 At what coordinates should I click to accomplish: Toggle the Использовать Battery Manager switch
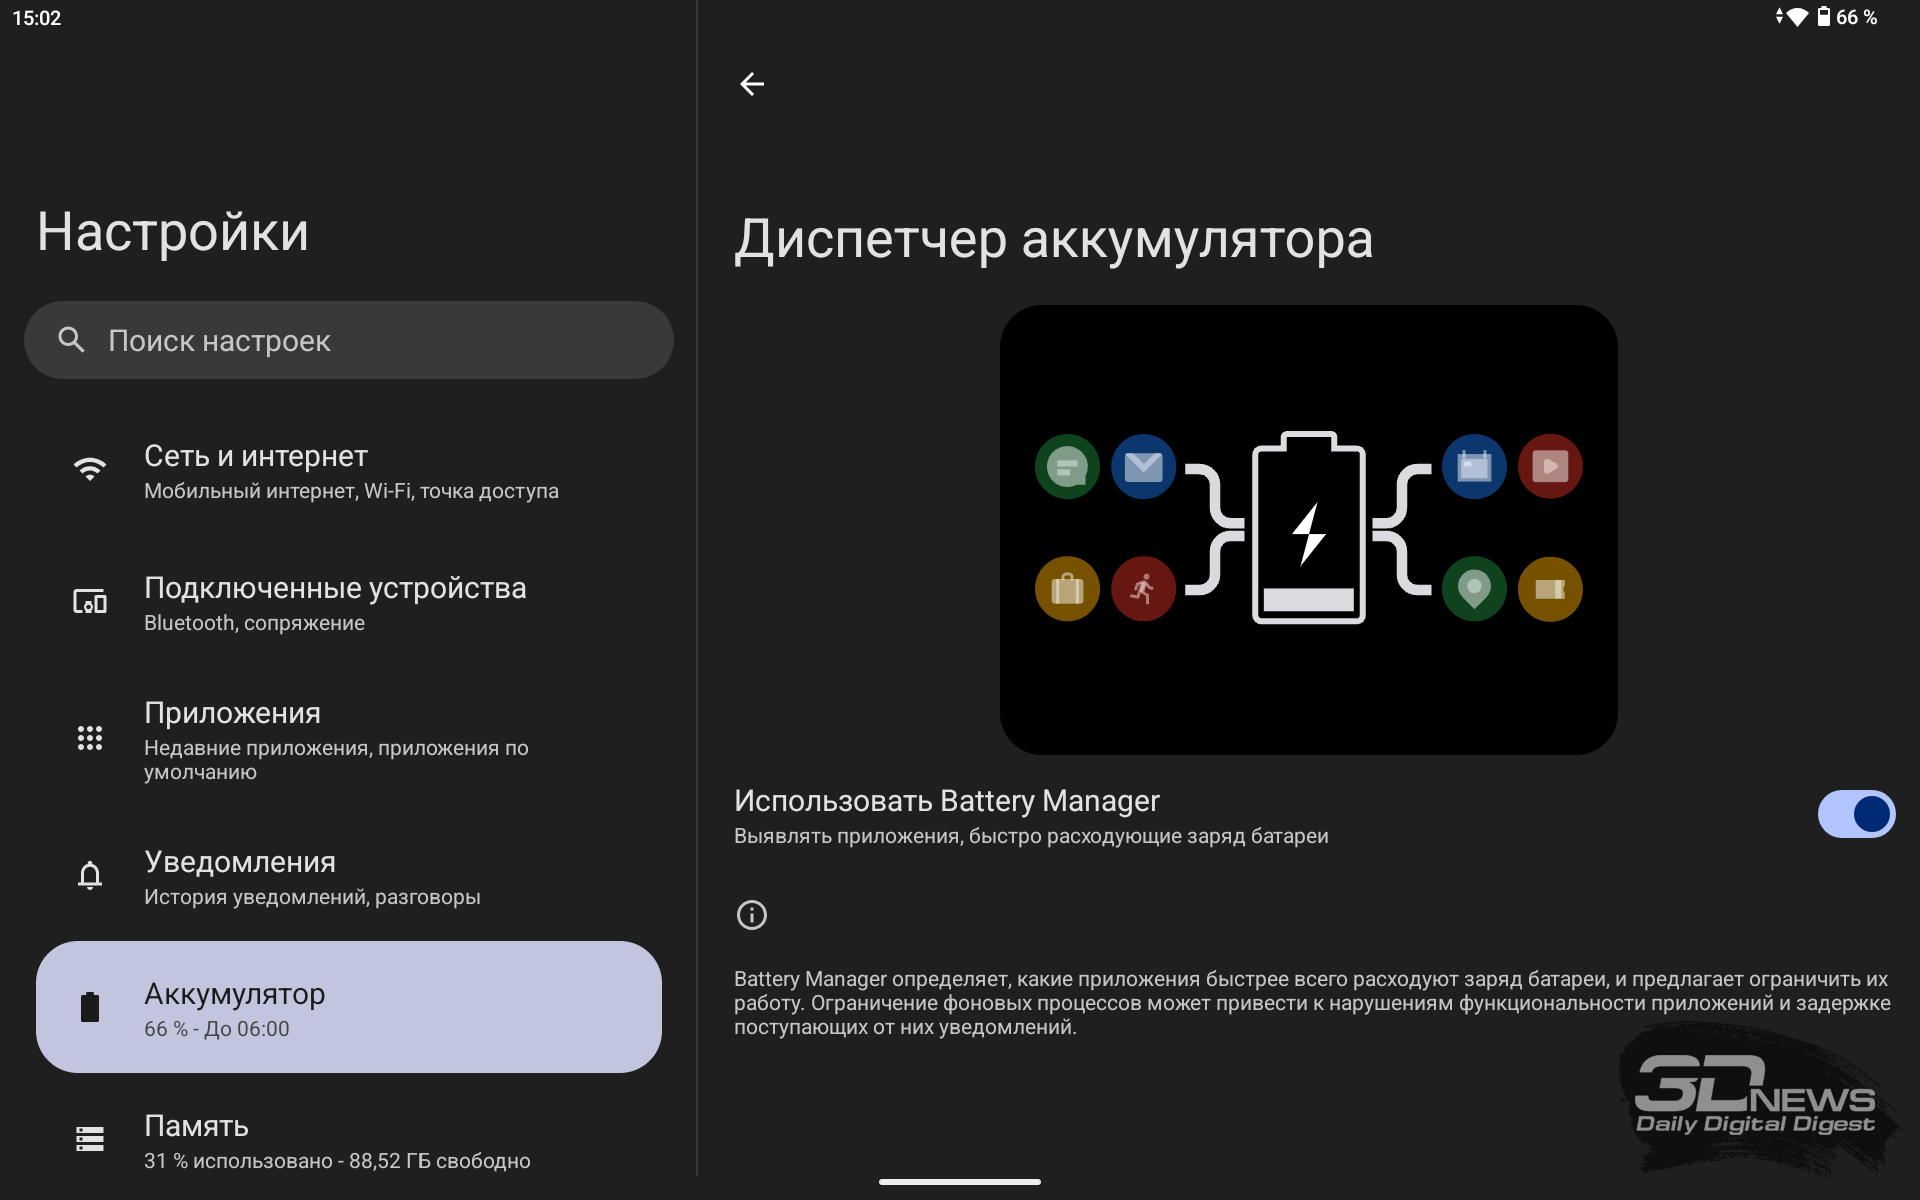1856,814
